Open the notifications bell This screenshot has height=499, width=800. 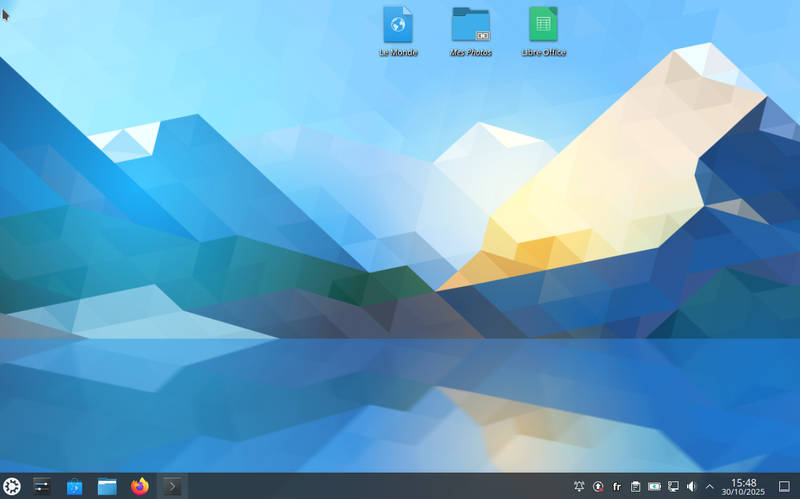[x=579, y=486]
